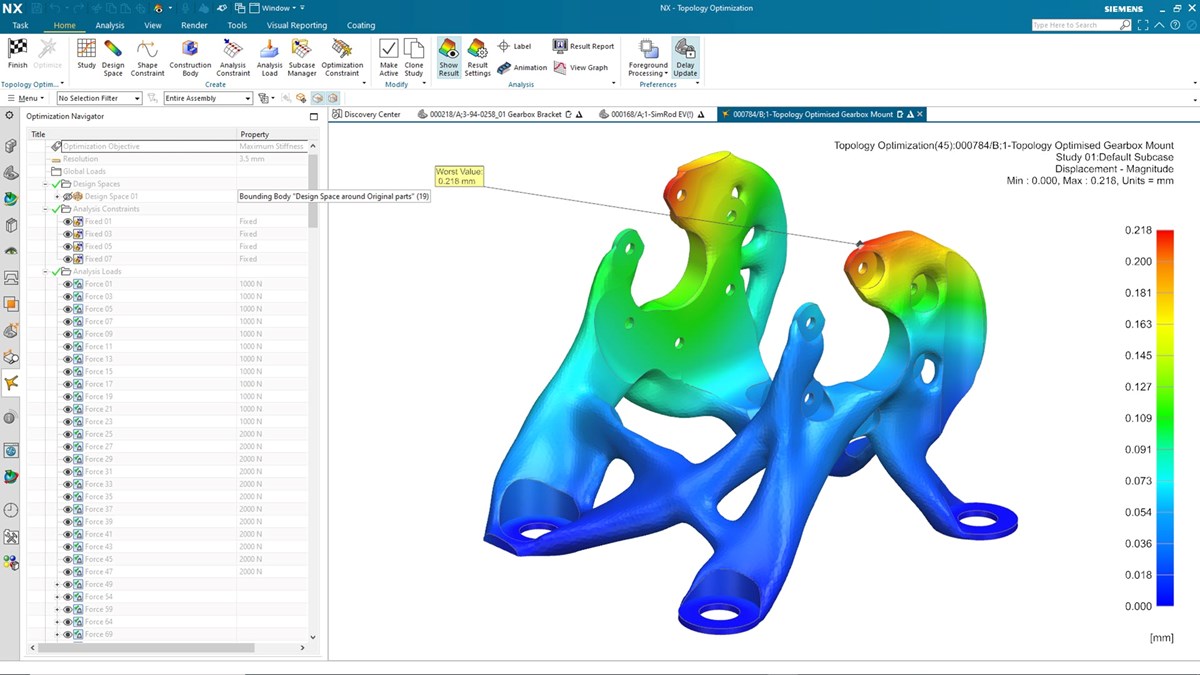This screenshot has height=675, width=1200.
Task: Select the Shape Constraint tool
Action: pyautogui.click(x=147, y=50)
